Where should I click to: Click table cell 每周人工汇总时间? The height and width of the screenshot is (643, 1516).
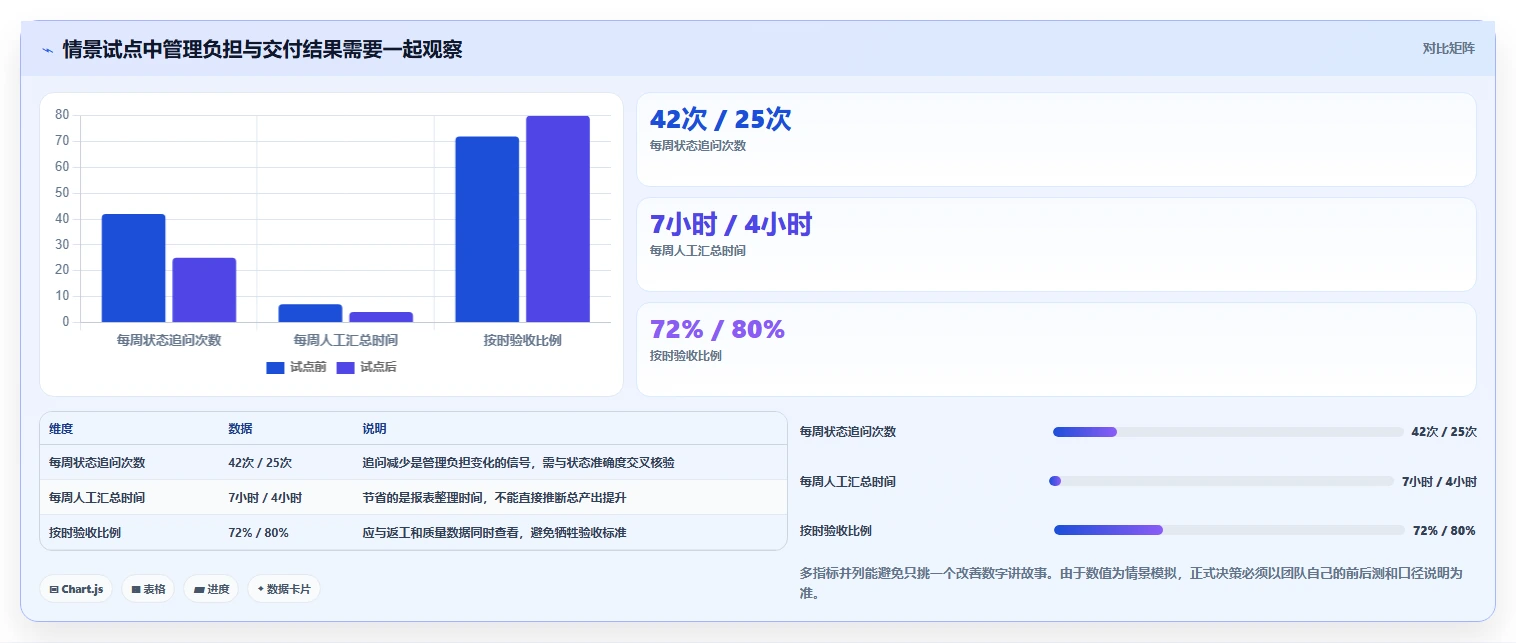97,498
